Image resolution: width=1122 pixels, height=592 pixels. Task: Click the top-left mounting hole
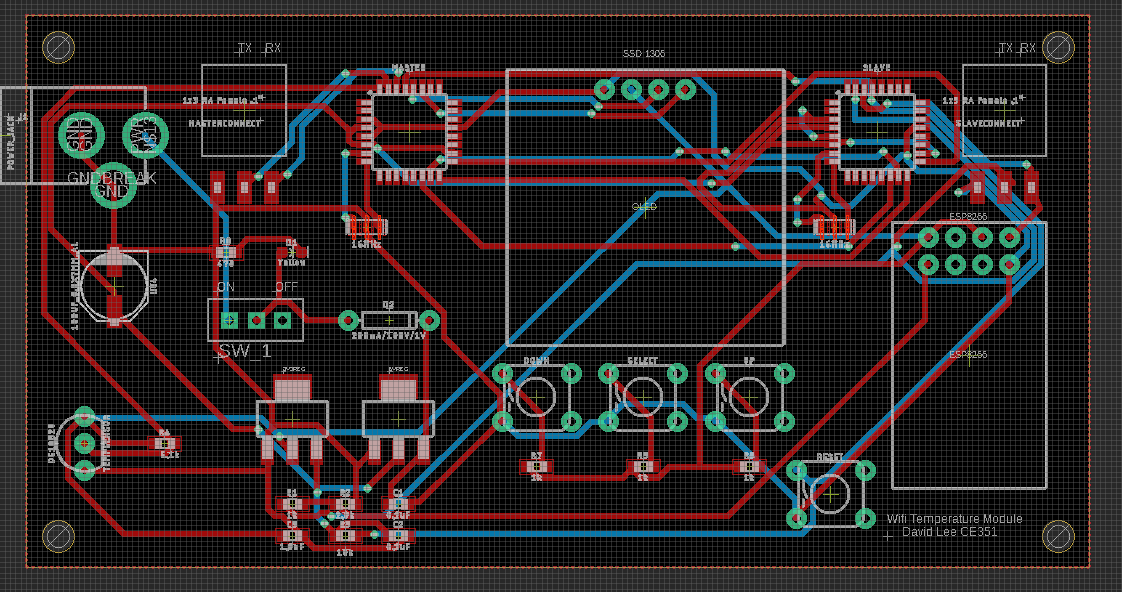pos(58,46)
